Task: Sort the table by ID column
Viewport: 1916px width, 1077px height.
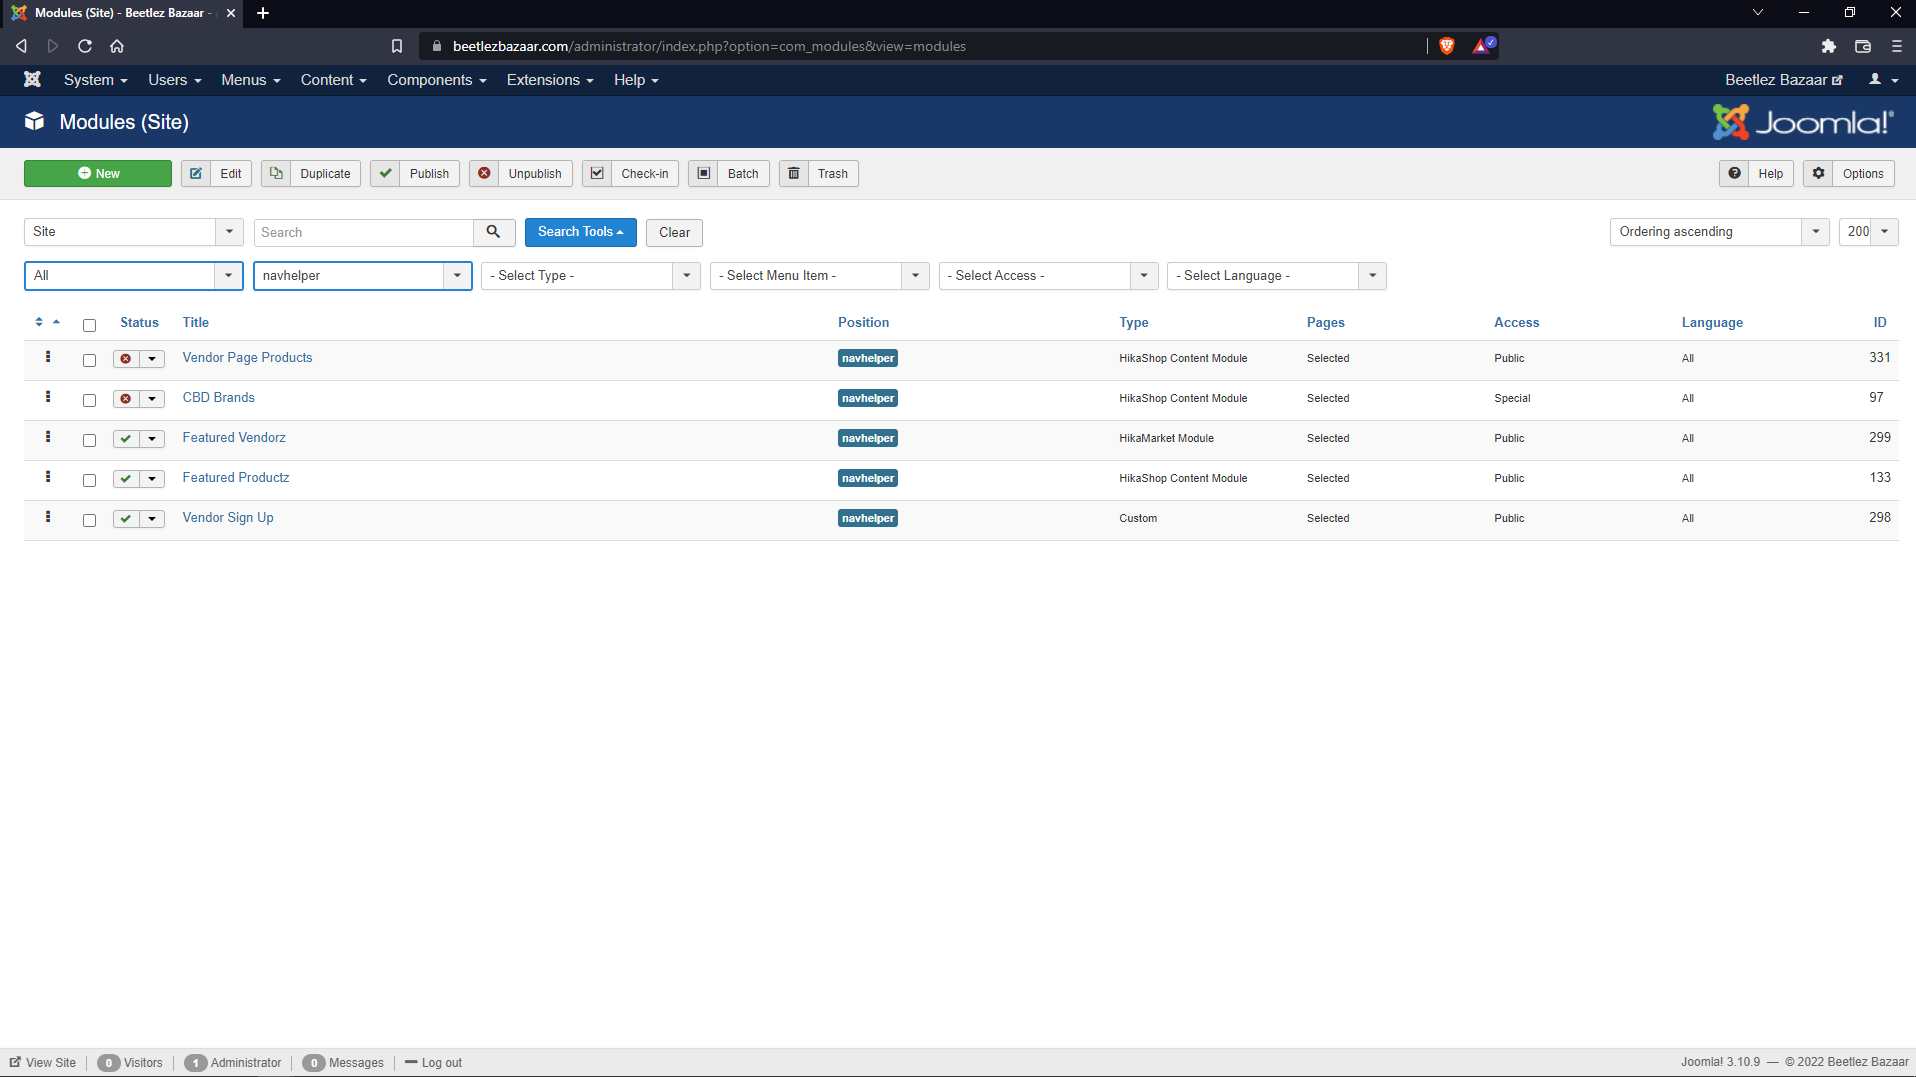Action: [1880, 322]
